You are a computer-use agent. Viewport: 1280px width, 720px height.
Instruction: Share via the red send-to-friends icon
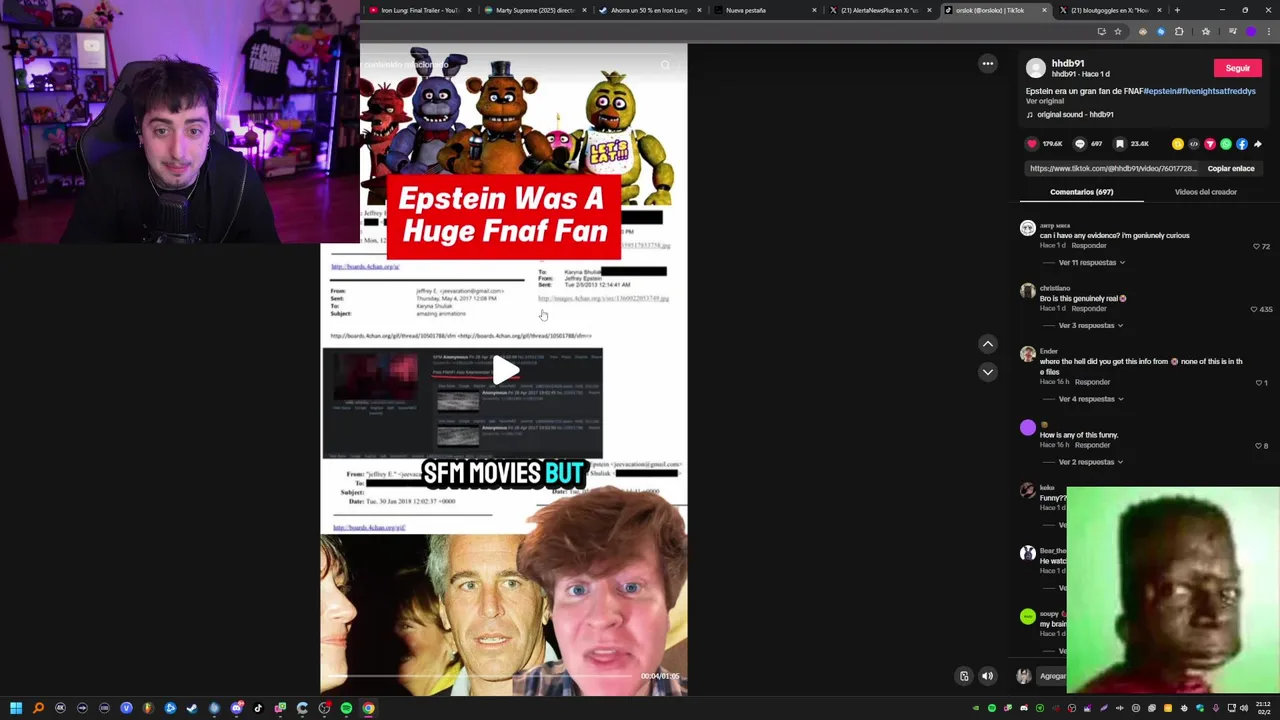(x=1210, y=144)
